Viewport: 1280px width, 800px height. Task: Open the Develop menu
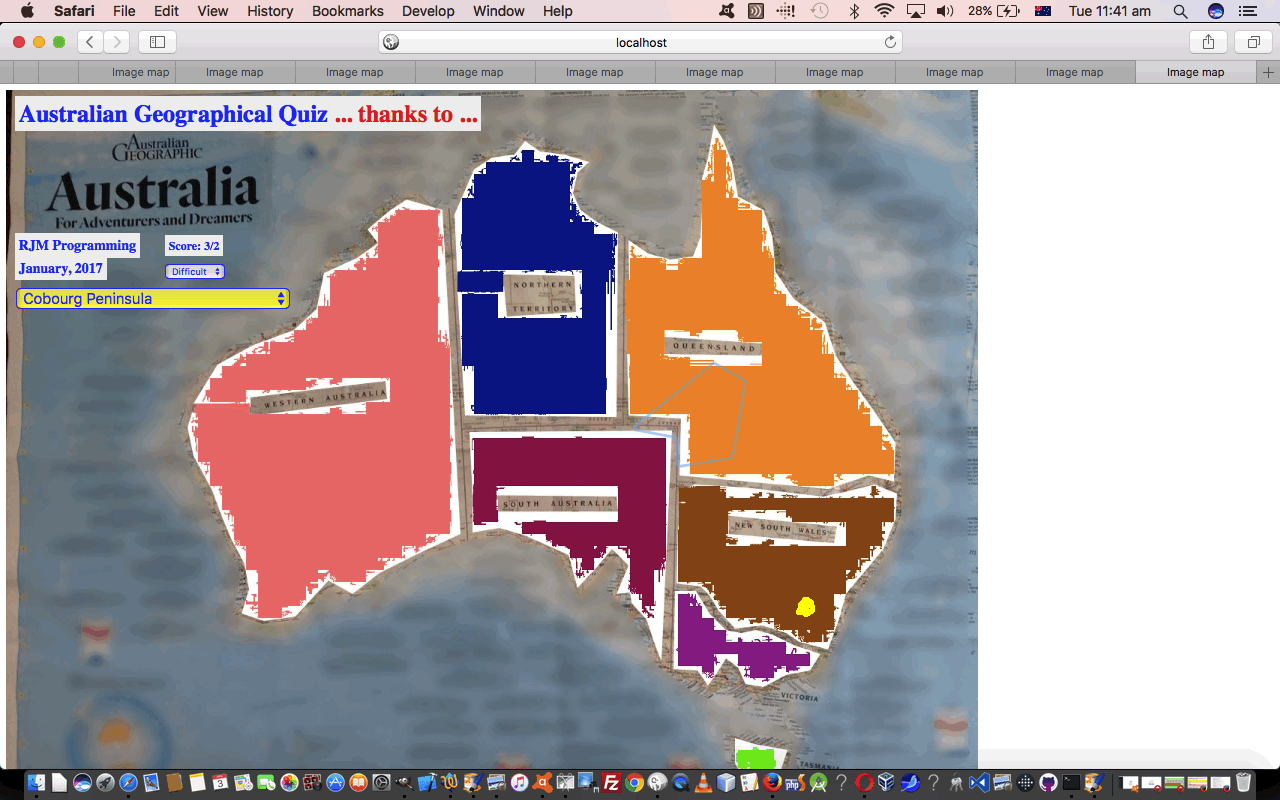(x=427, y=11)
